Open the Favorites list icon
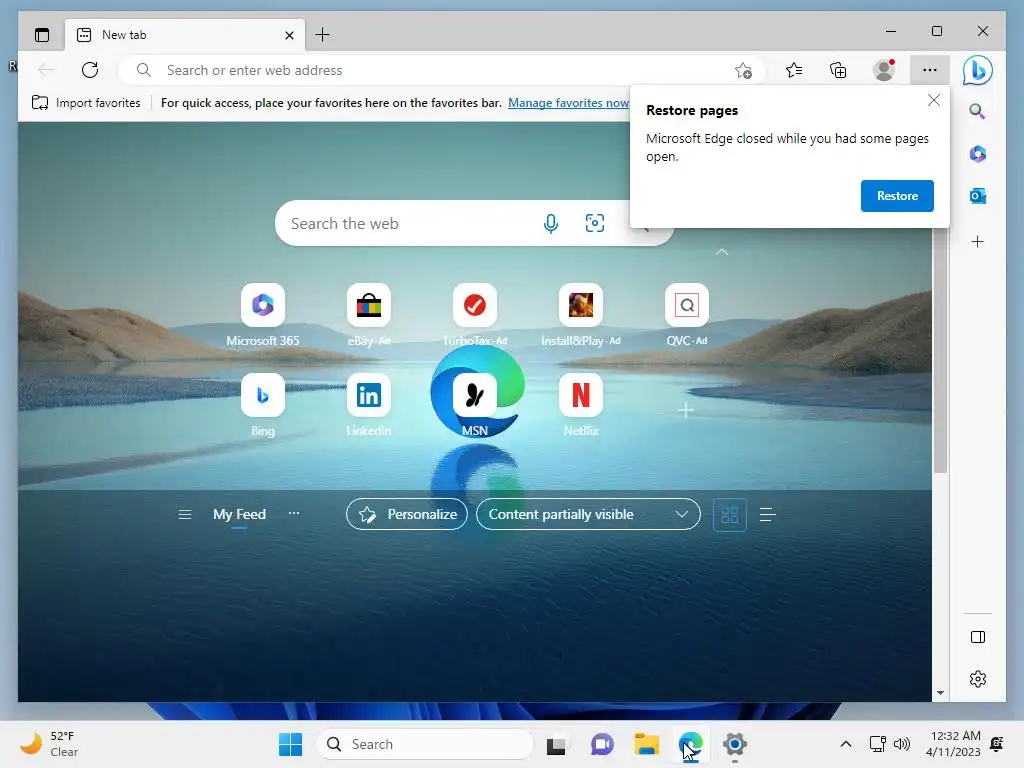The height and width of the screenshot is (768, 1024). point(794,70)
